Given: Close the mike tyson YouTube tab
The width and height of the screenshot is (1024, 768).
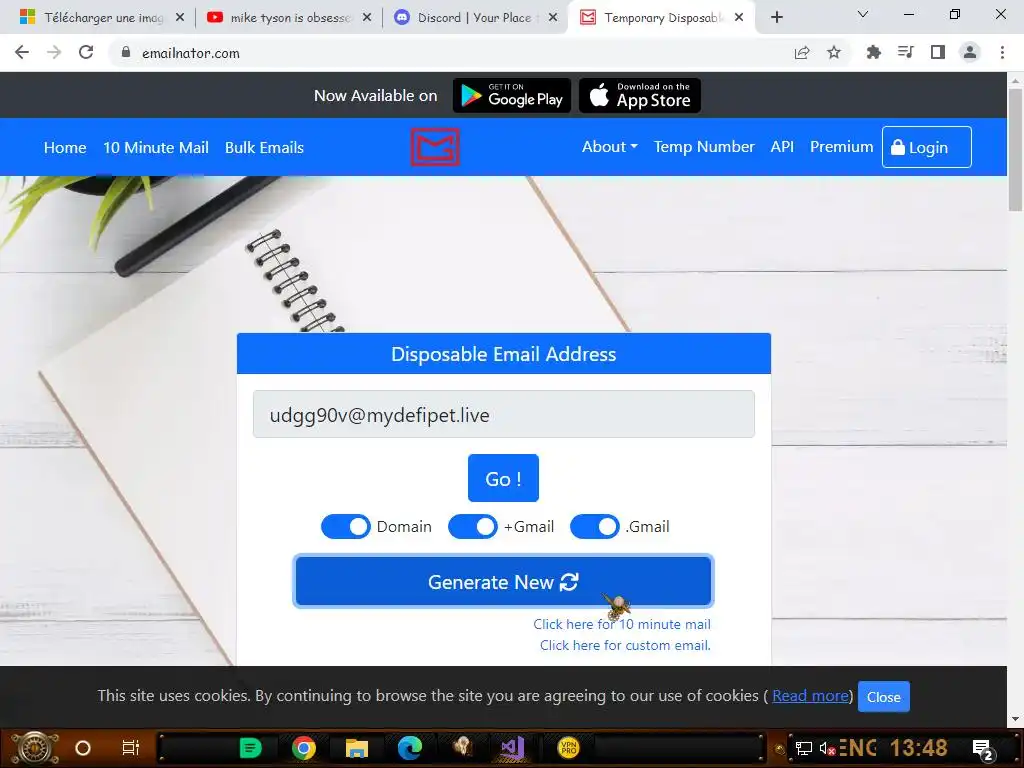Looking at the screenshot, I should point(367,18).
